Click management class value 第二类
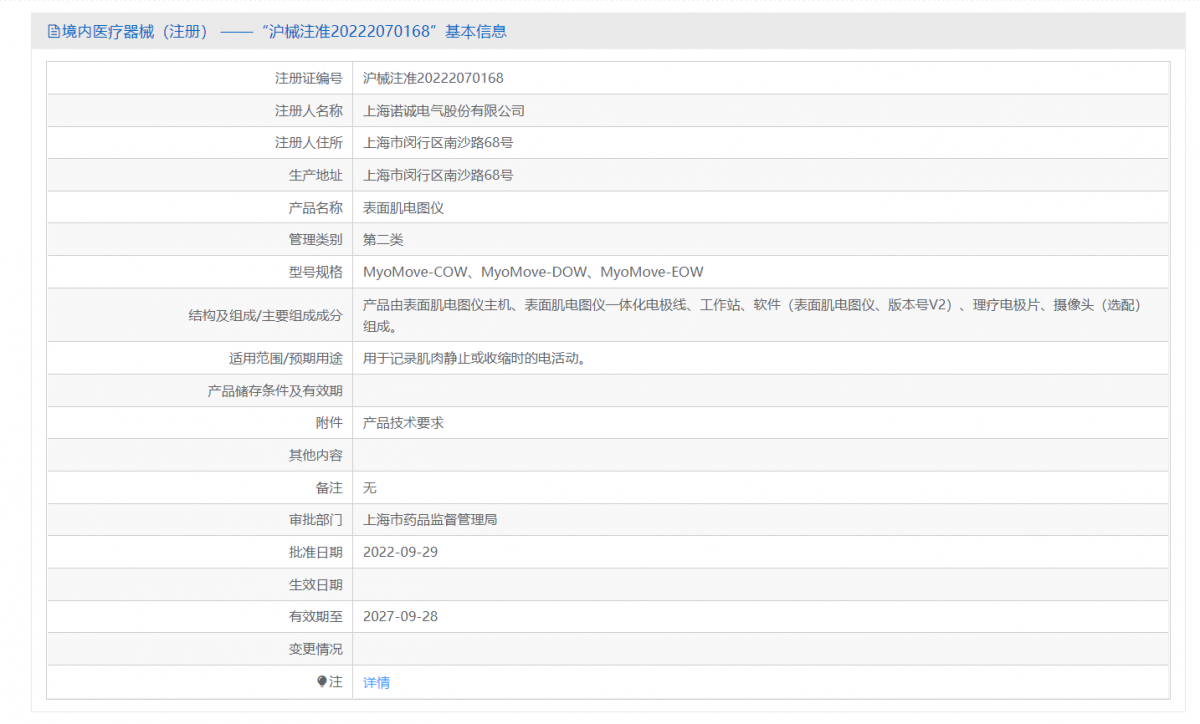 pos(383,240)
